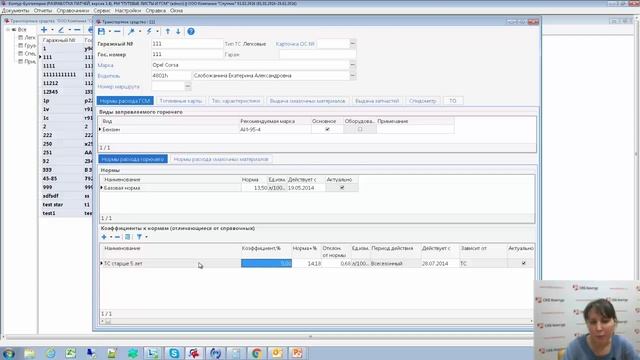Open the Карточка ОС № selector button
The image size is (640, 360).
(353, 43)
